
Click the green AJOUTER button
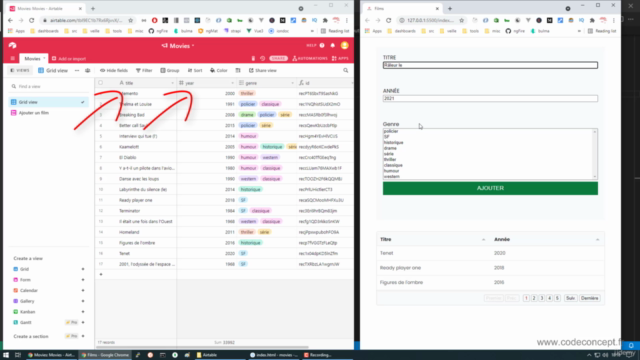(490, 188)
